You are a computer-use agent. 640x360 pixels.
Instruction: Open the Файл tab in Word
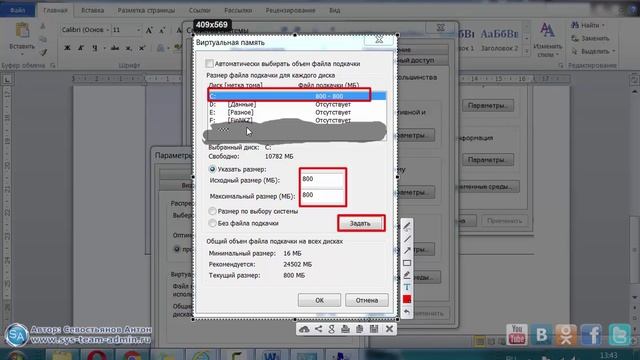click(18, 10)
